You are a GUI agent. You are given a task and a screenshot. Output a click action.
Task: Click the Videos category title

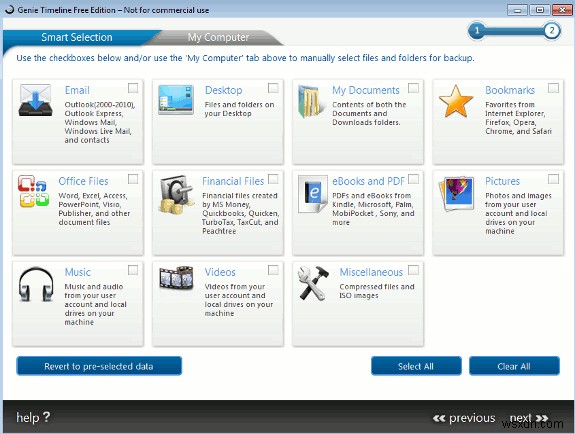pyautogui.click(x=220, y=272)
